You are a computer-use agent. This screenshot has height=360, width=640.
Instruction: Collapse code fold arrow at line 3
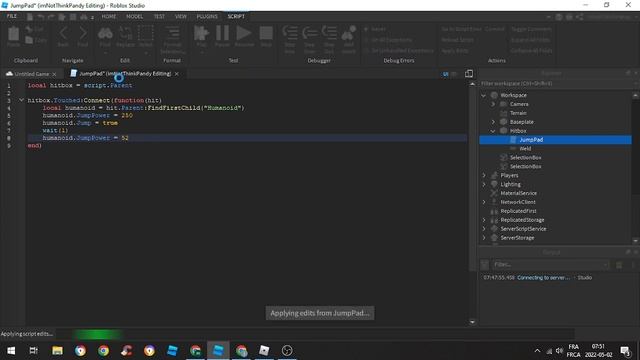click(x=21, y=100)
